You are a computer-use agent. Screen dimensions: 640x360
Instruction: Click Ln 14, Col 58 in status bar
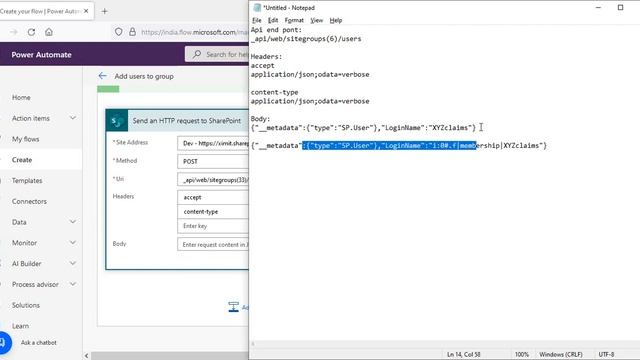(464, 355)
